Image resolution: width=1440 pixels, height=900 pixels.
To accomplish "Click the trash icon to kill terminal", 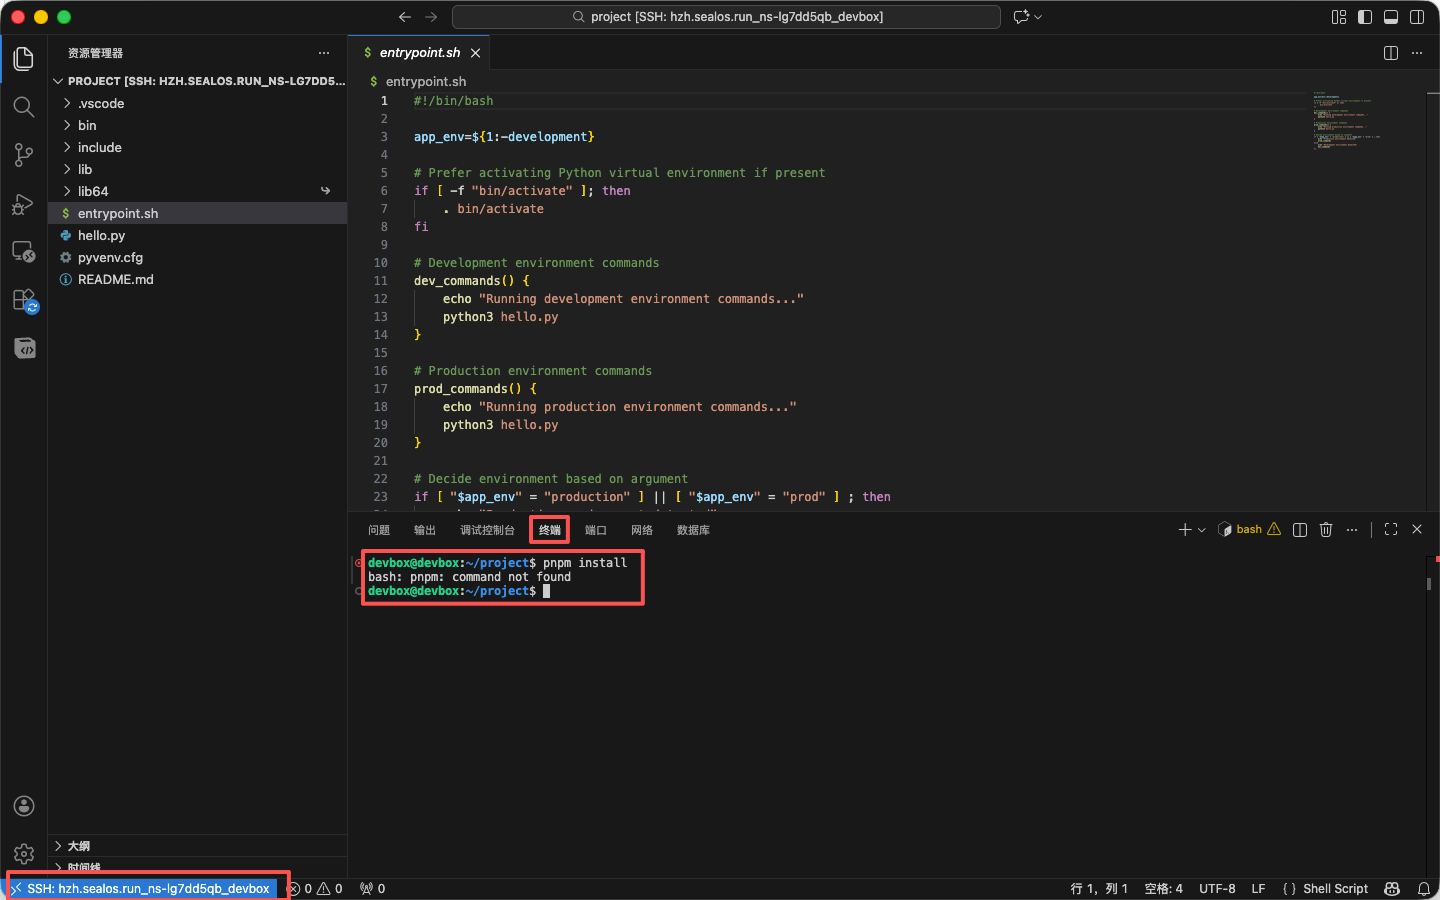I will pyautogui.click(x=1326, y=530).
